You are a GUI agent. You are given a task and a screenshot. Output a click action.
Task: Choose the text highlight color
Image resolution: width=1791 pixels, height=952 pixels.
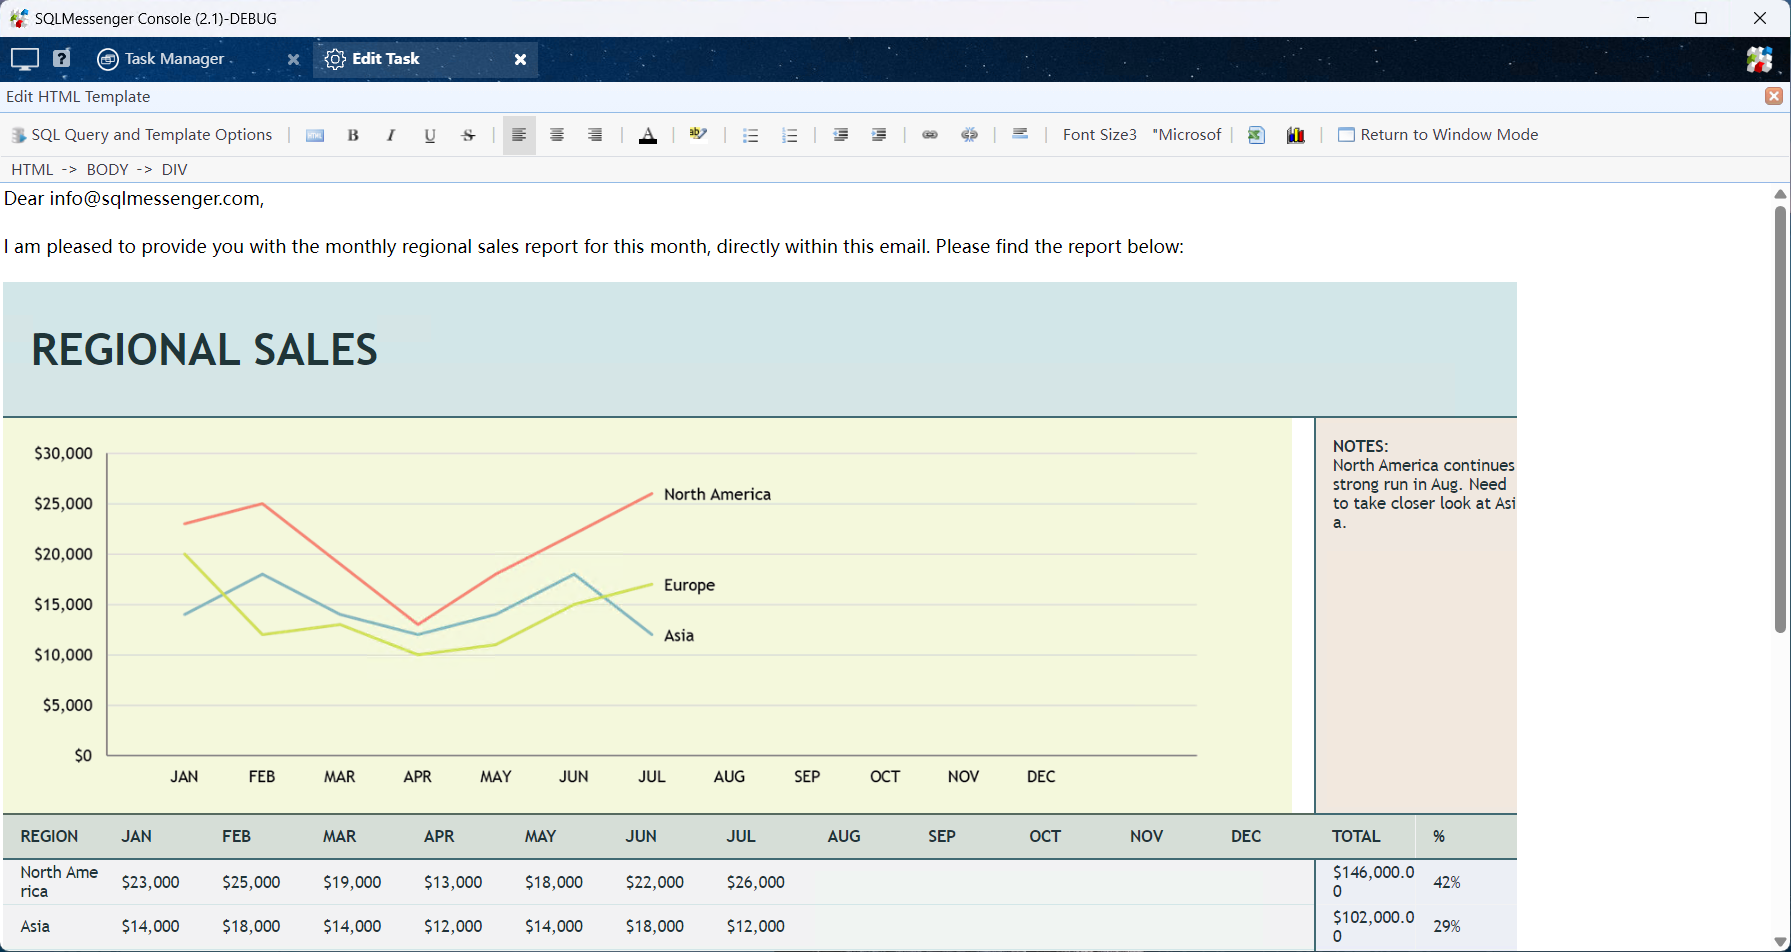(698, 135)
